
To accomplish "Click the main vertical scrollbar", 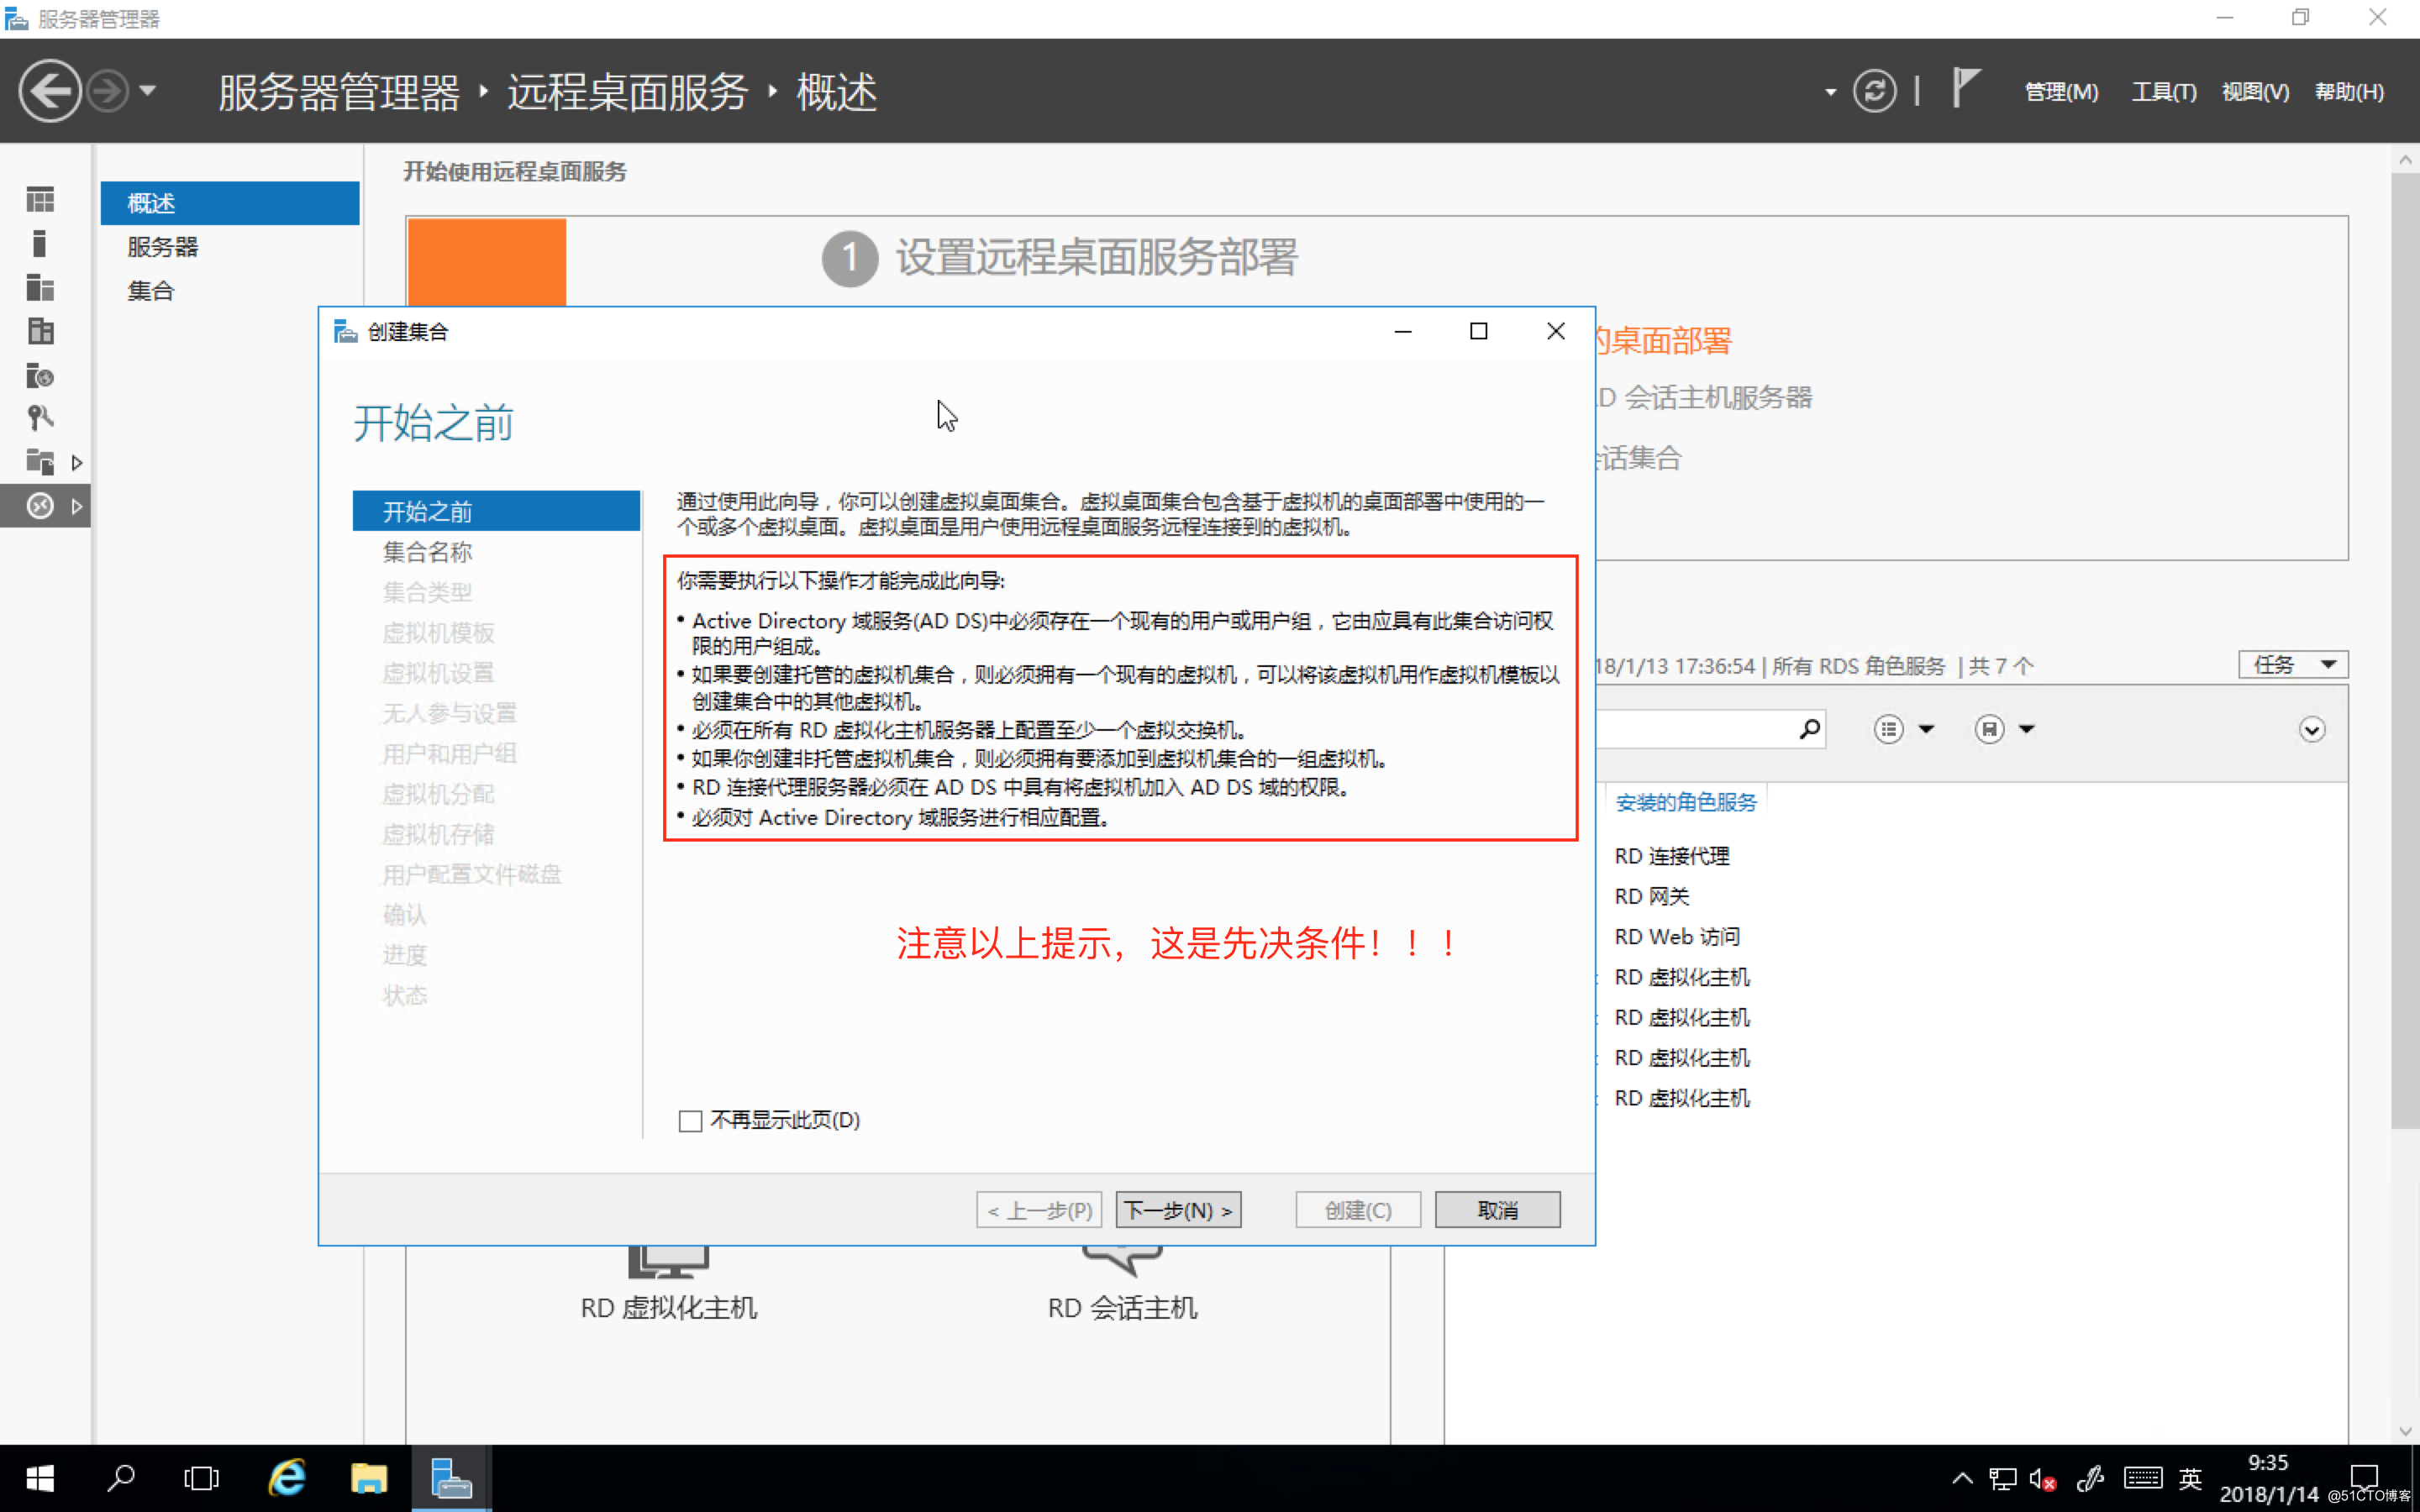I will (x=2405, y=650).
